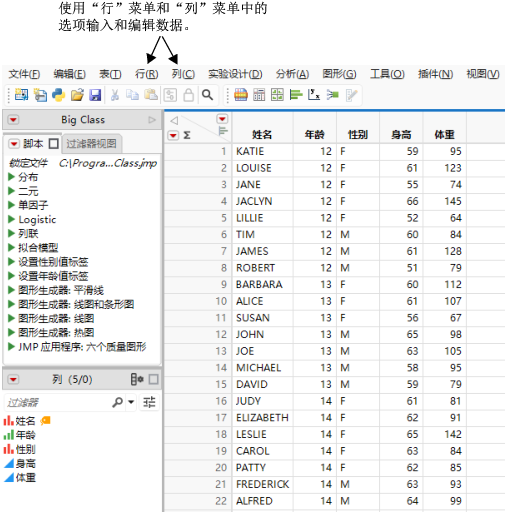Viewport: 507px width, 514px height.
Task: Toggle the square box in 列 (5/0) header
Action: (x=153, y=379)
